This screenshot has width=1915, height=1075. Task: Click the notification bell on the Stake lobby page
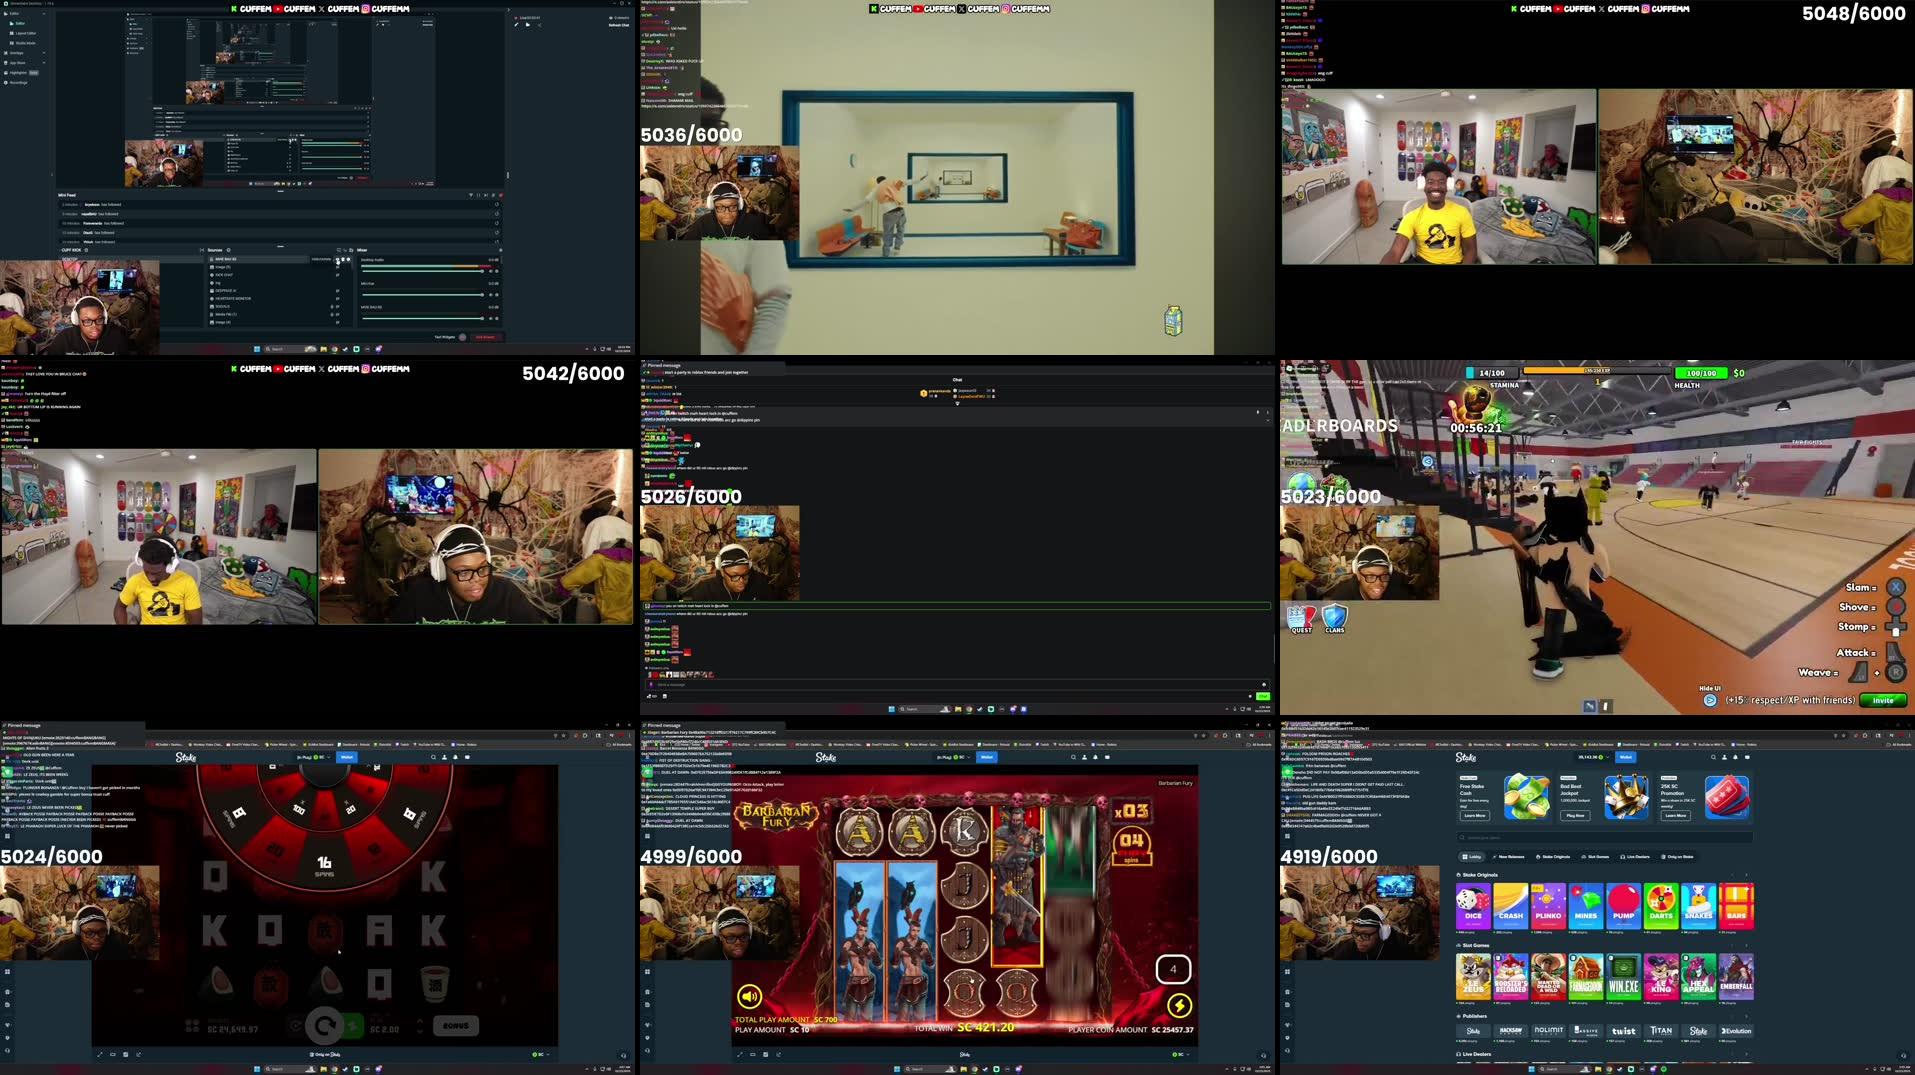(1734, 757)
